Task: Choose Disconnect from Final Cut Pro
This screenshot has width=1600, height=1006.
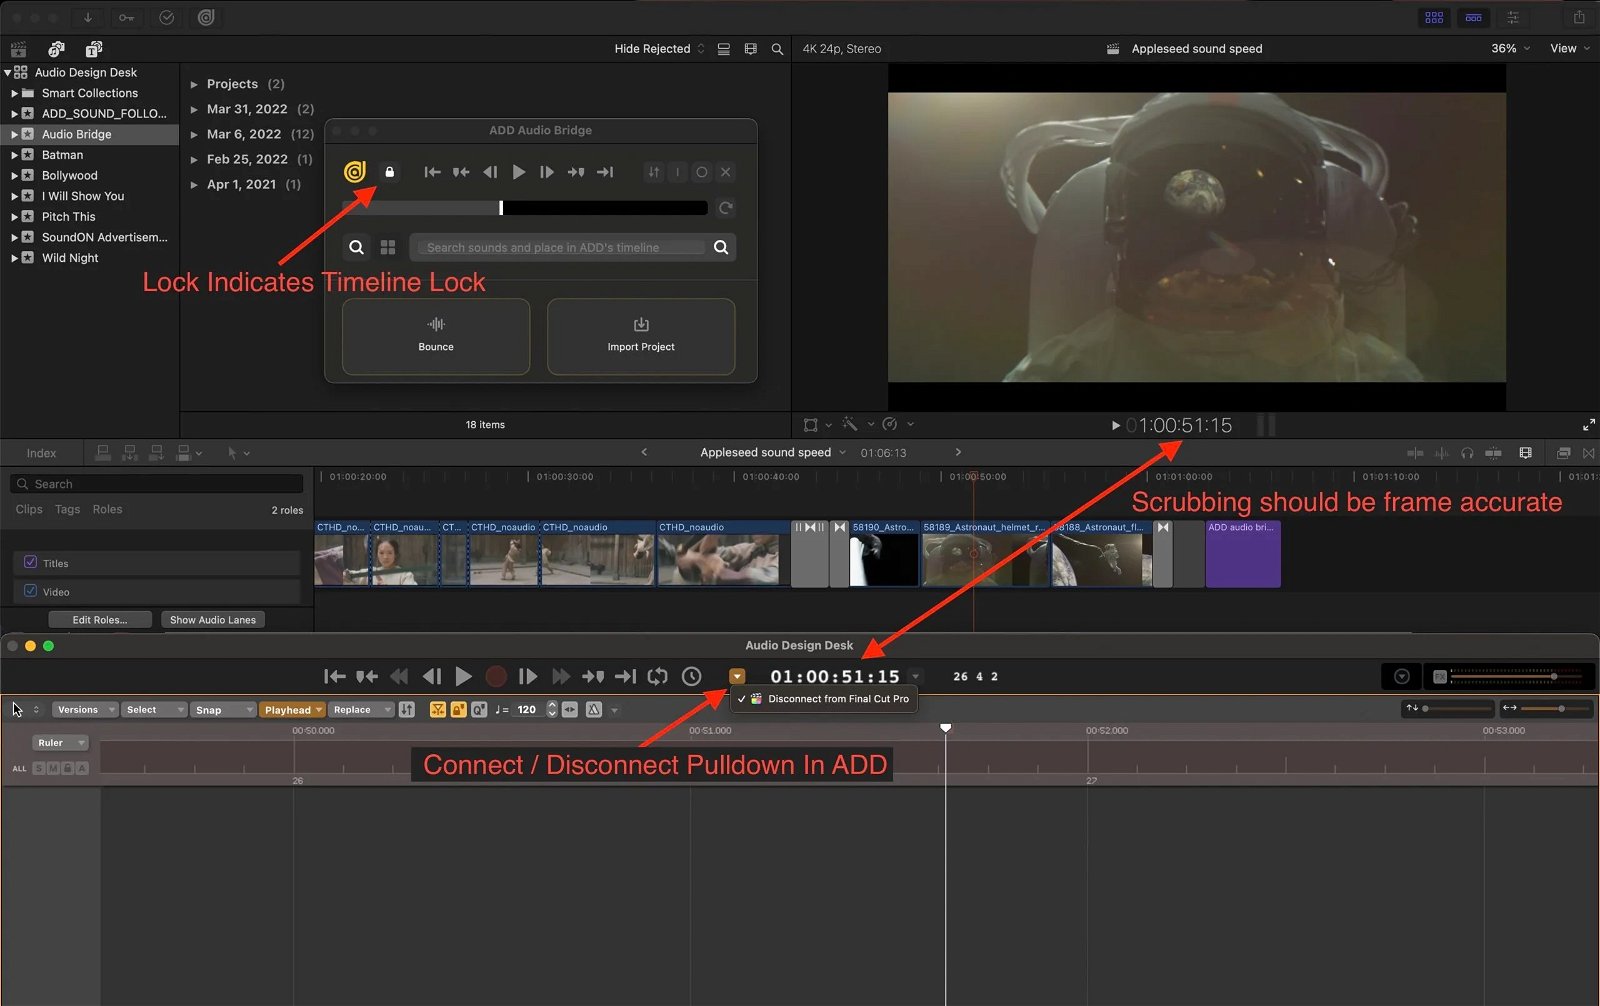Action: click(x=825, y=699)
